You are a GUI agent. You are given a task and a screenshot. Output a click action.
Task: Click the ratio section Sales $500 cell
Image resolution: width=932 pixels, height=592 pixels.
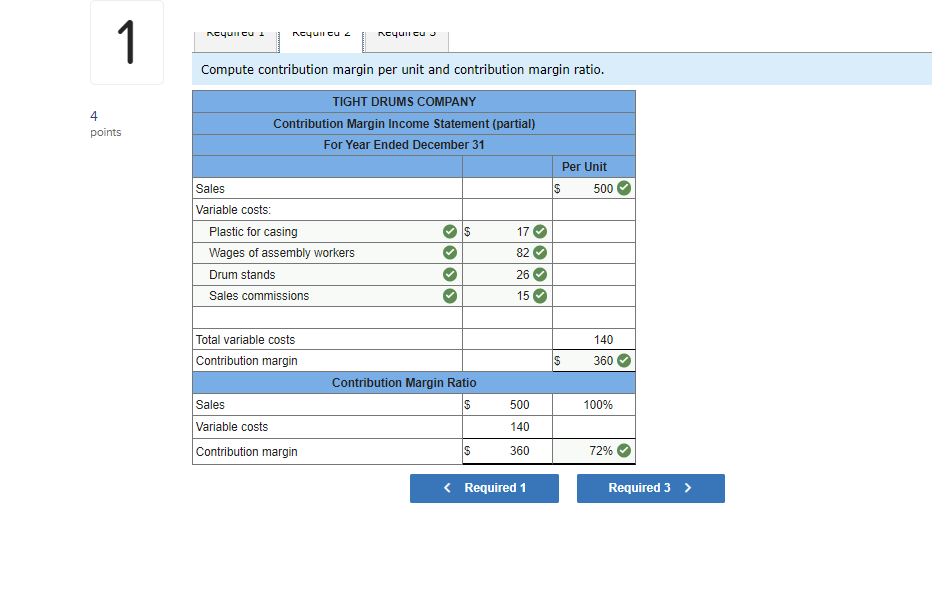point(507,405)
